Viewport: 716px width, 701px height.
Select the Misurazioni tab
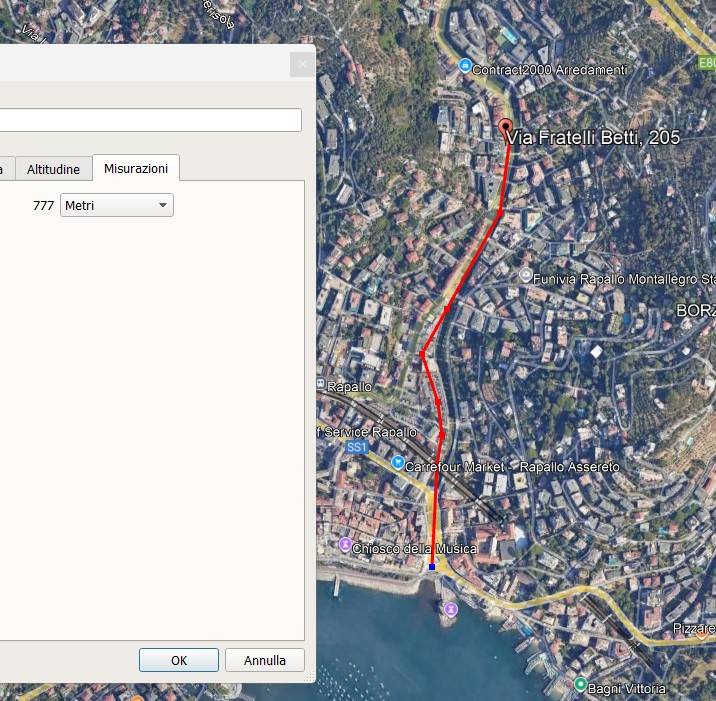coord(136,169)
